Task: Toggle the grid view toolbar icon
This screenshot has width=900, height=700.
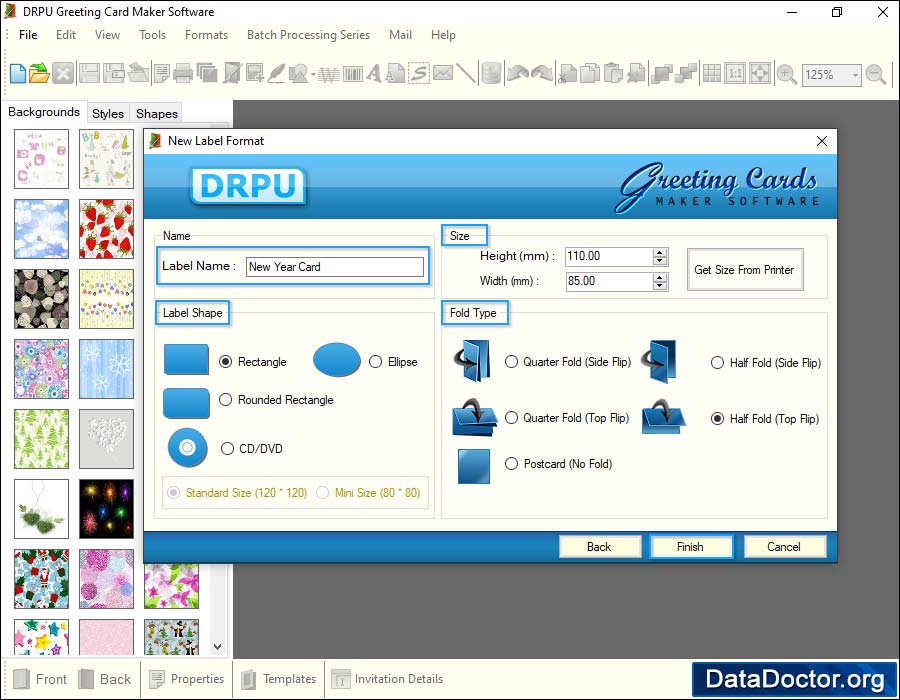Action: point(712,74)
